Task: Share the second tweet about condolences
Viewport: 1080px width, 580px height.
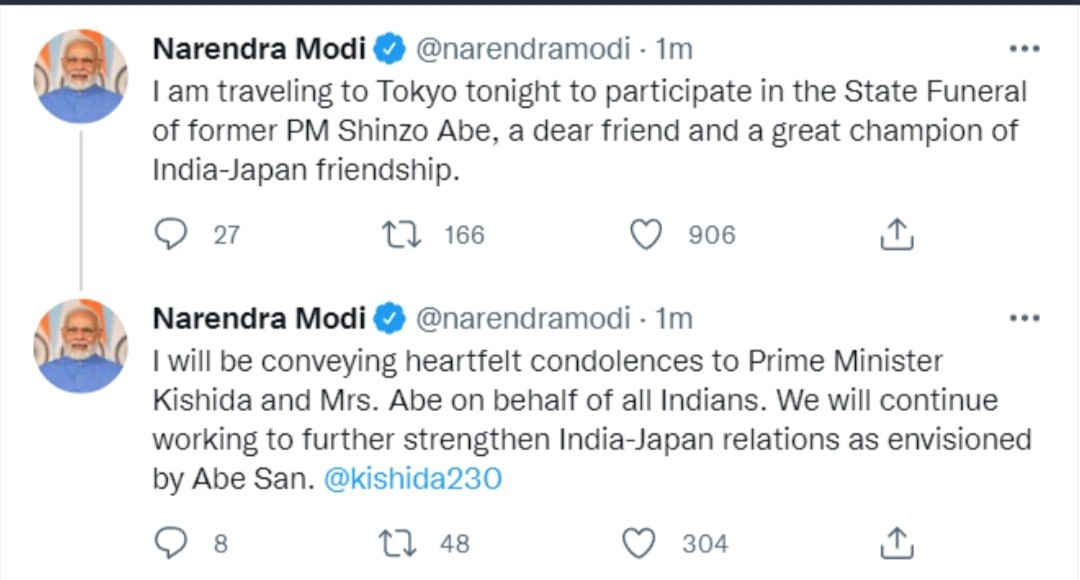Action: tap(896, 543)
